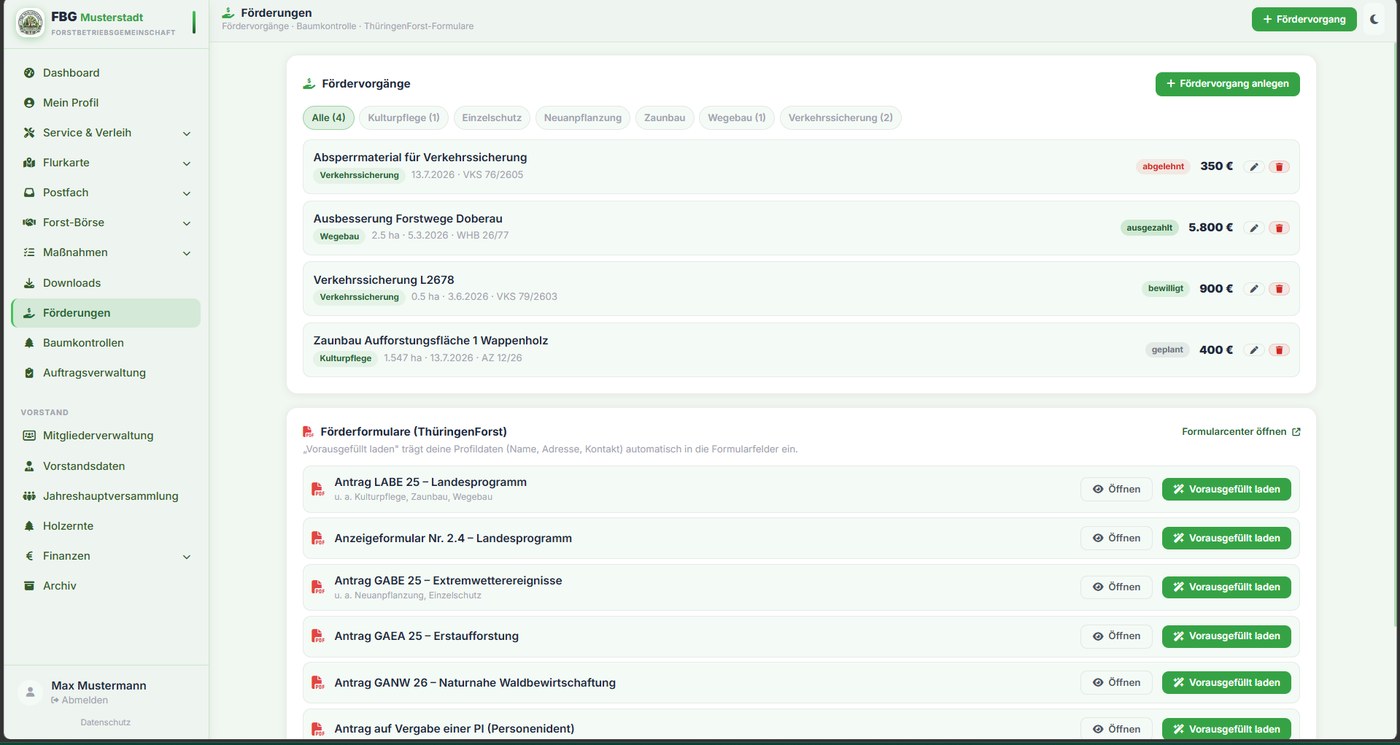The height and width of the screenshot is (745, 1400).
Task: Open the Datenschutz link
Action: pos(105,722)
